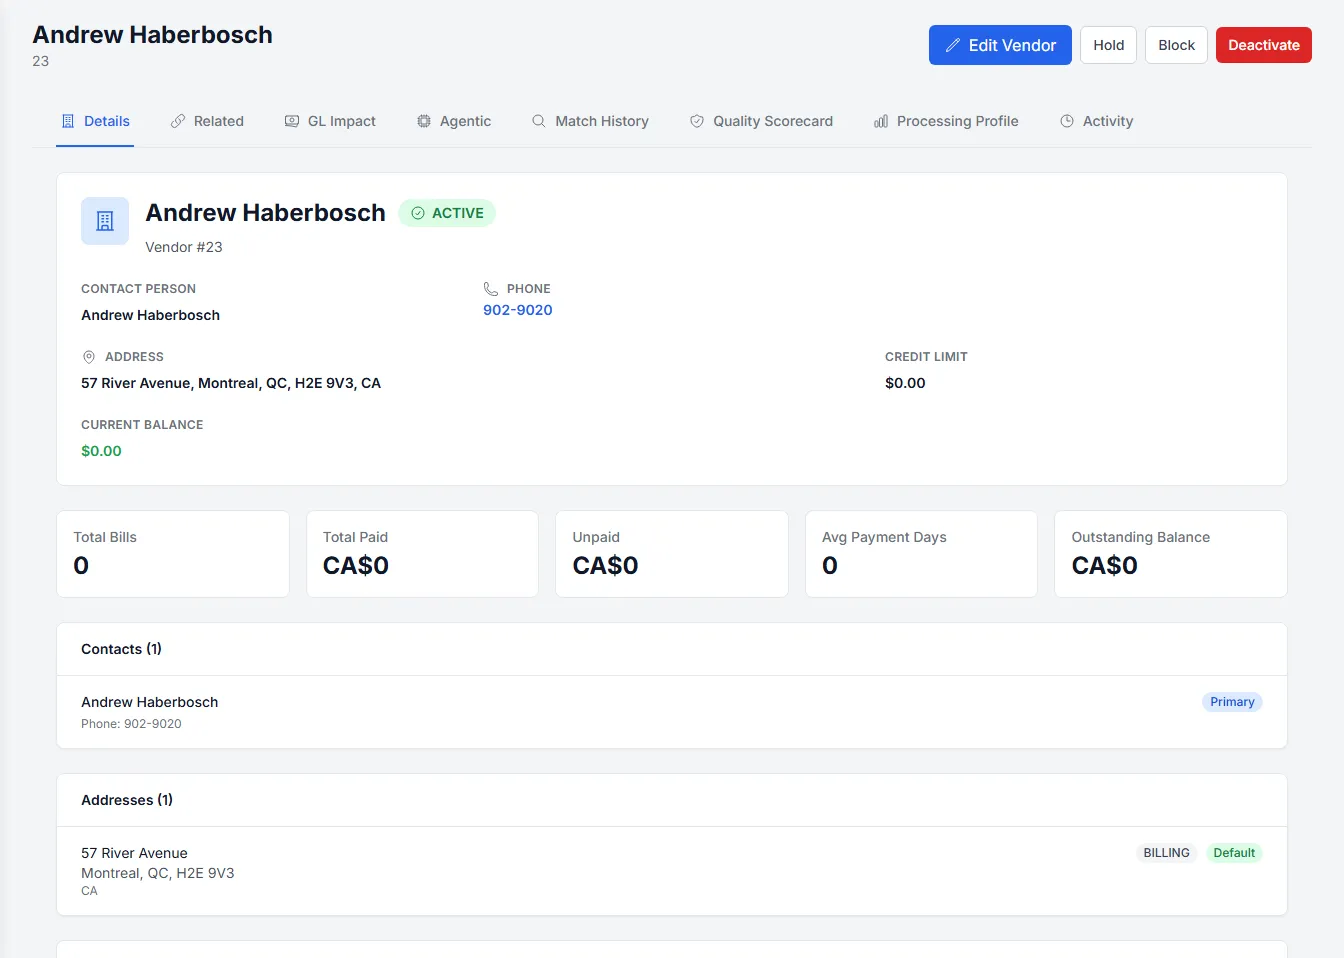This screenshot has height=958, width=1344.
Task: Go to the Agentic tab
Action: click(x=454, y=121)
